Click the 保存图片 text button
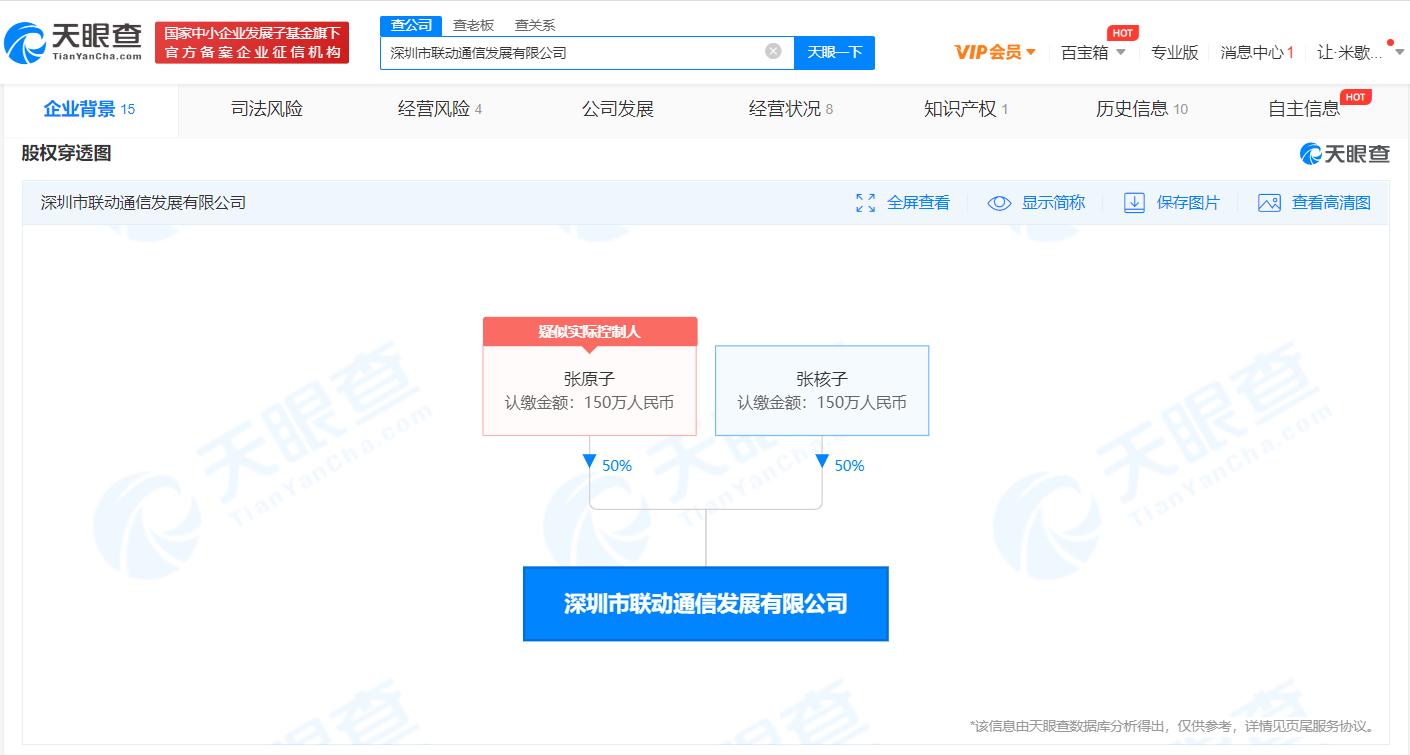The image size is (1410, 755). tap(1188, 203)
